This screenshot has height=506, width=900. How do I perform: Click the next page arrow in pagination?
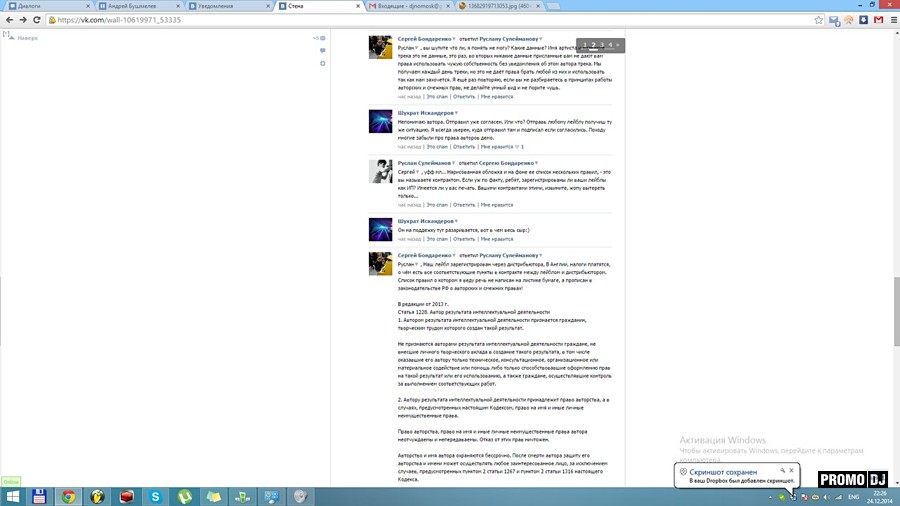[618, 45]
